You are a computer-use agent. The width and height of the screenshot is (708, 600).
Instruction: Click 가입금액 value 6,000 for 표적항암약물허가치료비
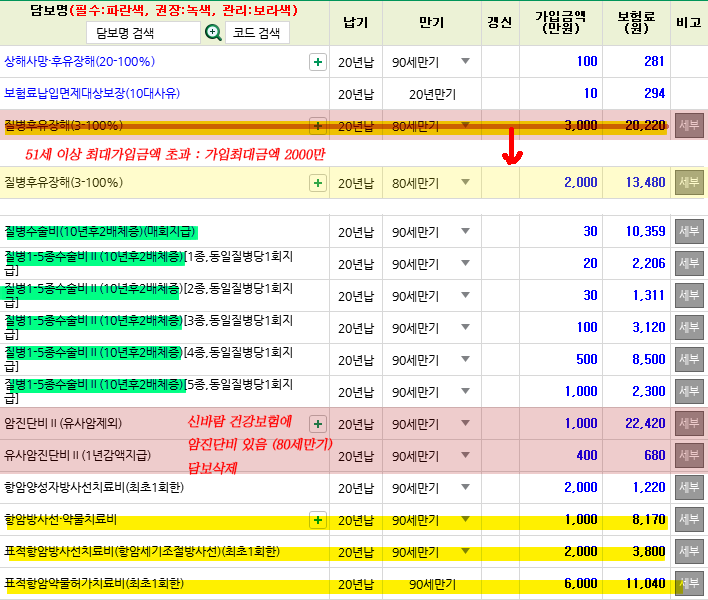pyautogui.click(x=581, y=584)
